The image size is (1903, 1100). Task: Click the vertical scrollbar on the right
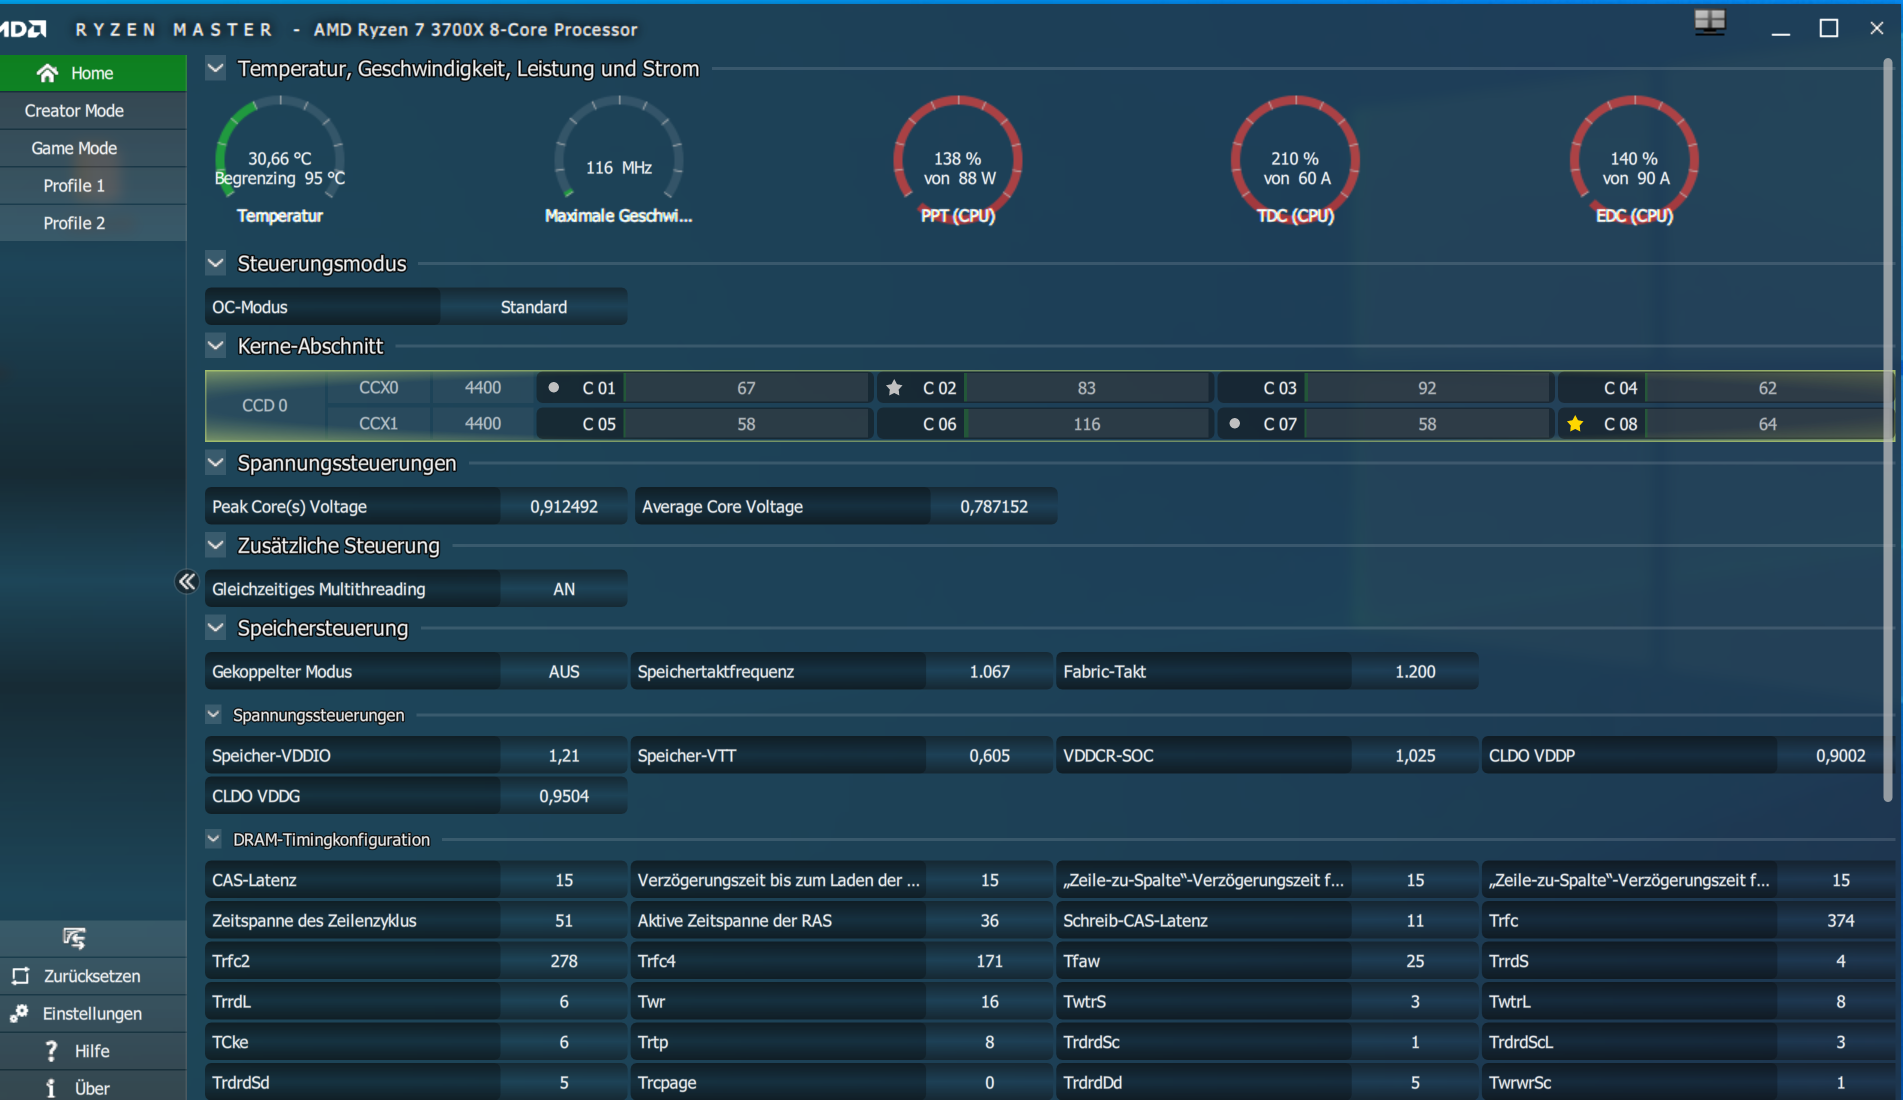[1888, 430]
